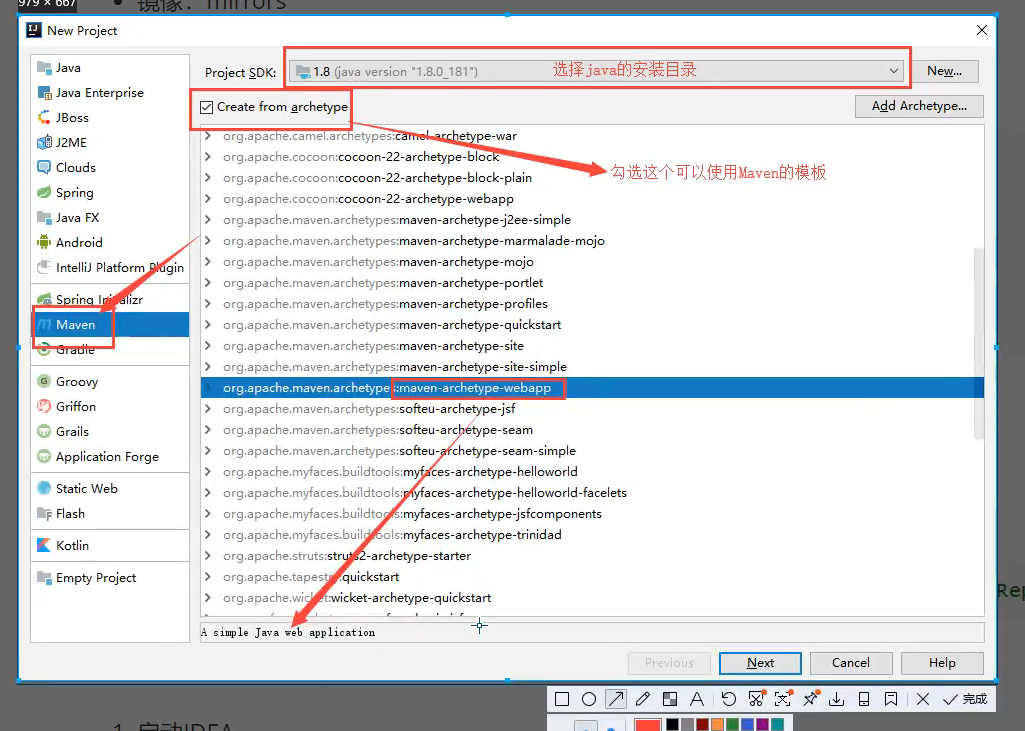This screenshot has width=1025, height=731.
Task: Expand maven-archetype-site-simple entry
Action: coord(208,367)
